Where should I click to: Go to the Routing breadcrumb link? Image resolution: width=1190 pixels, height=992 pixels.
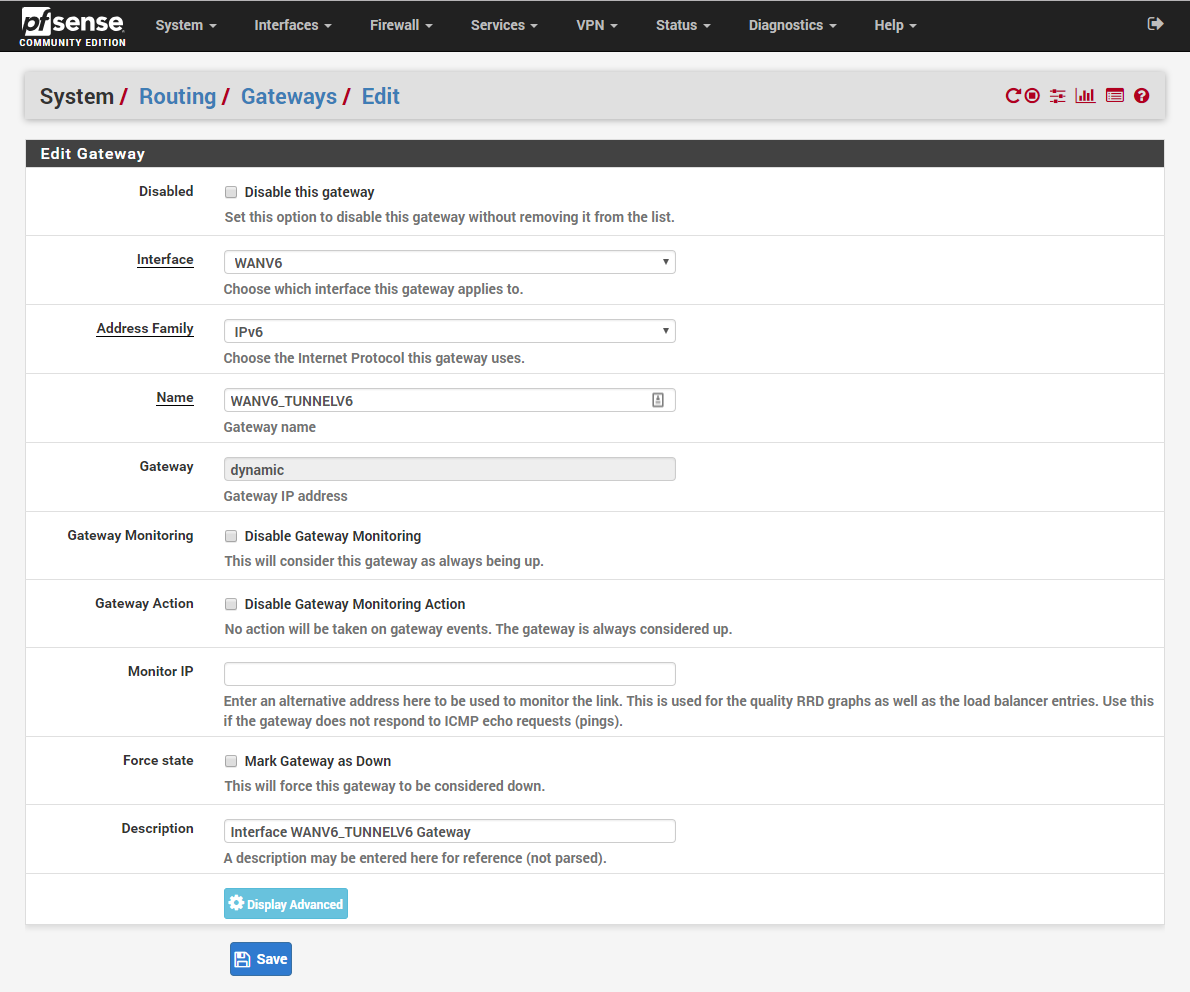178,96
